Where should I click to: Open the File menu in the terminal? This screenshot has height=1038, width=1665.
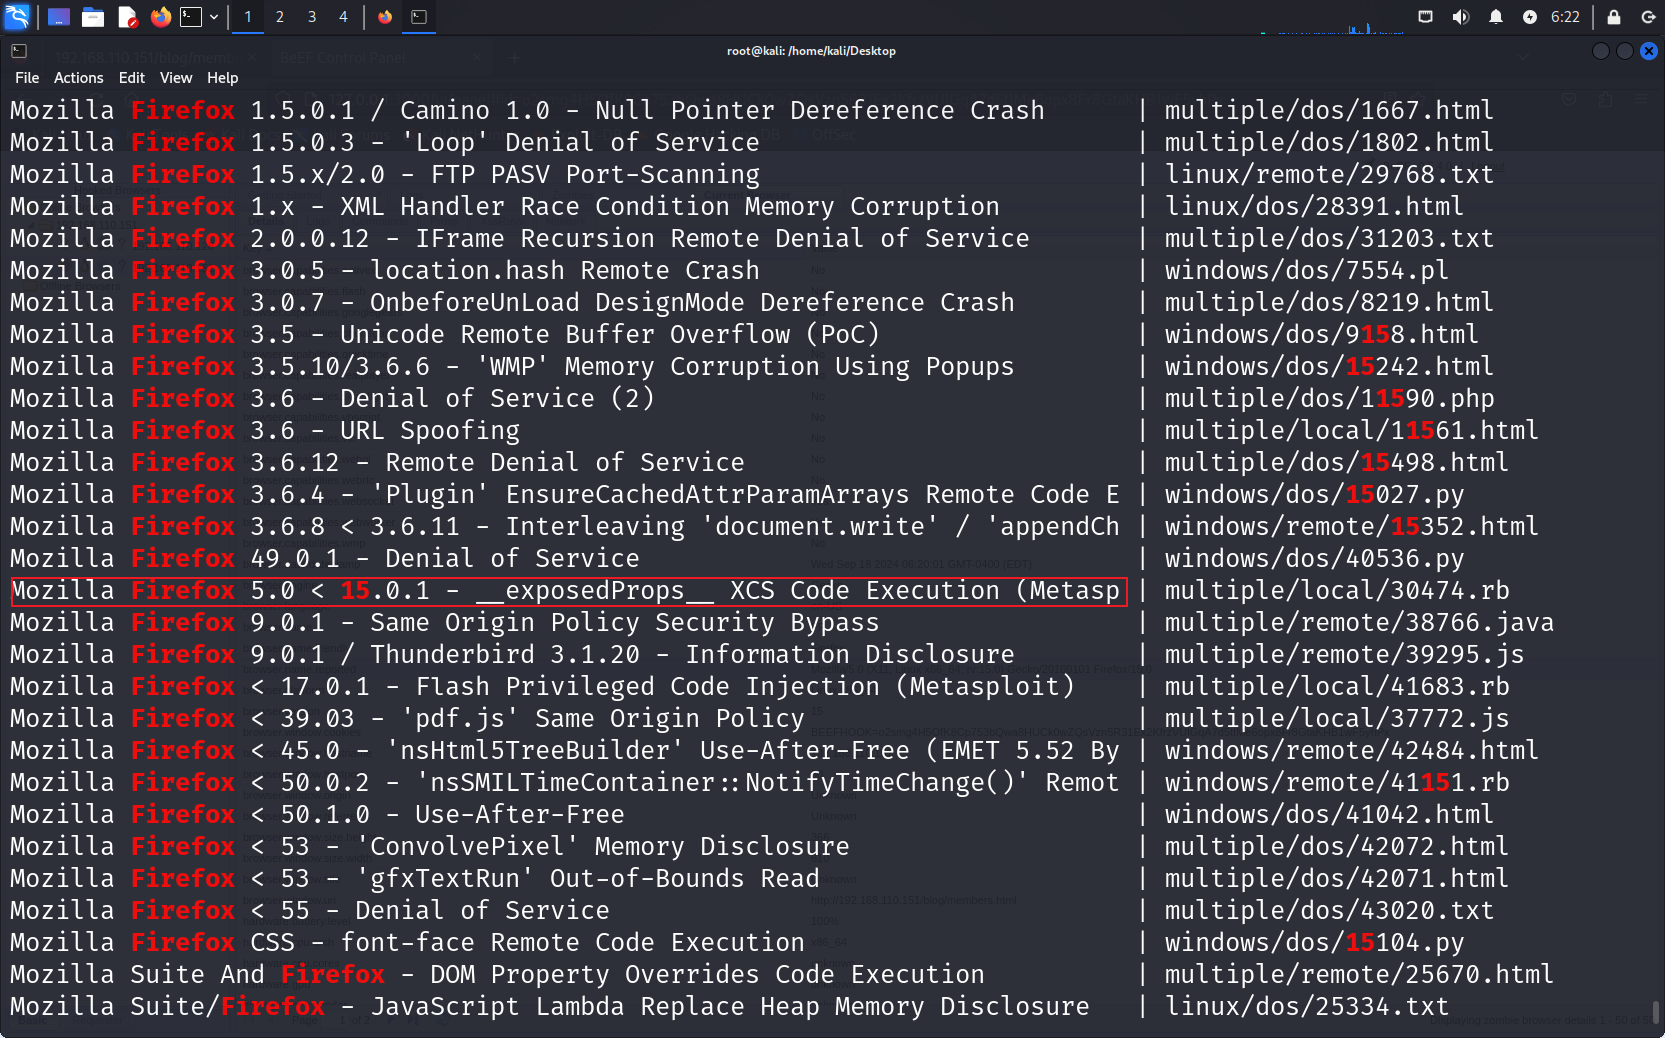[27, 78]
